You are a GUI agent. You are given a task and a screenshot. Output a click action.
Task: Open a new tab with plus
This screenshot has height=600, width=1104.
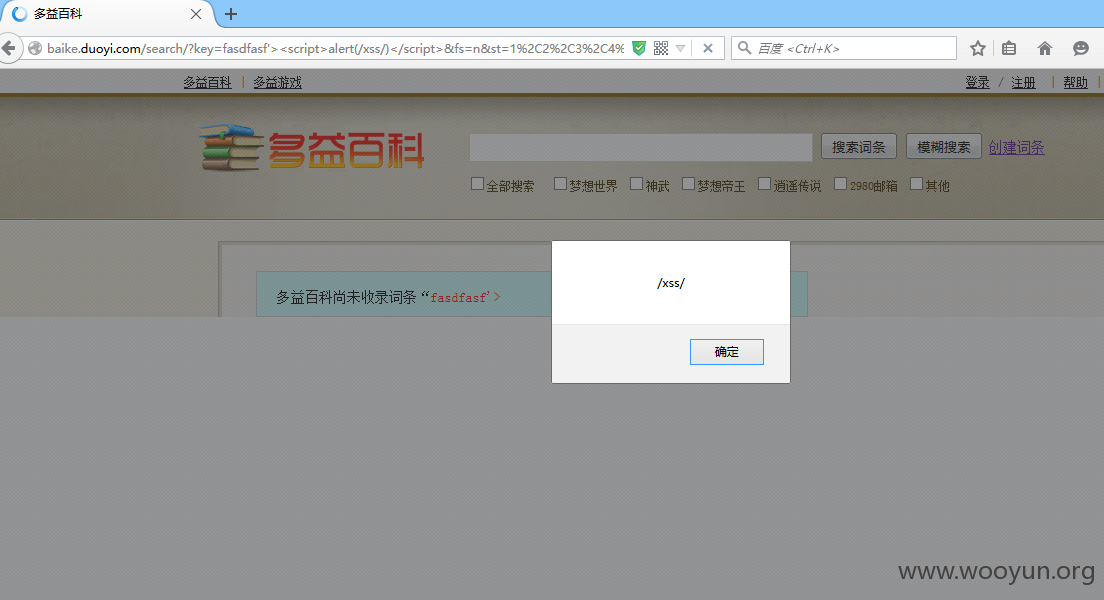[231, 13]
